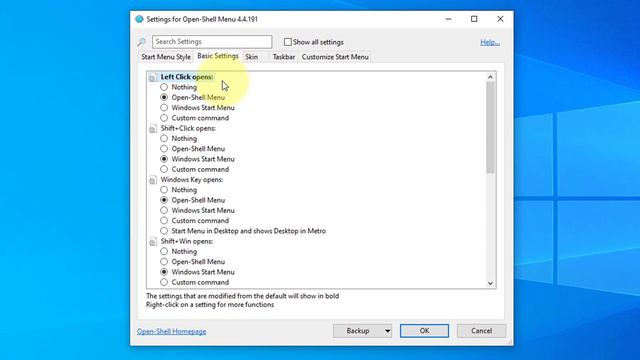Select Start Menu in Desktop and shows Desktop in Metro

coord(164,231)
